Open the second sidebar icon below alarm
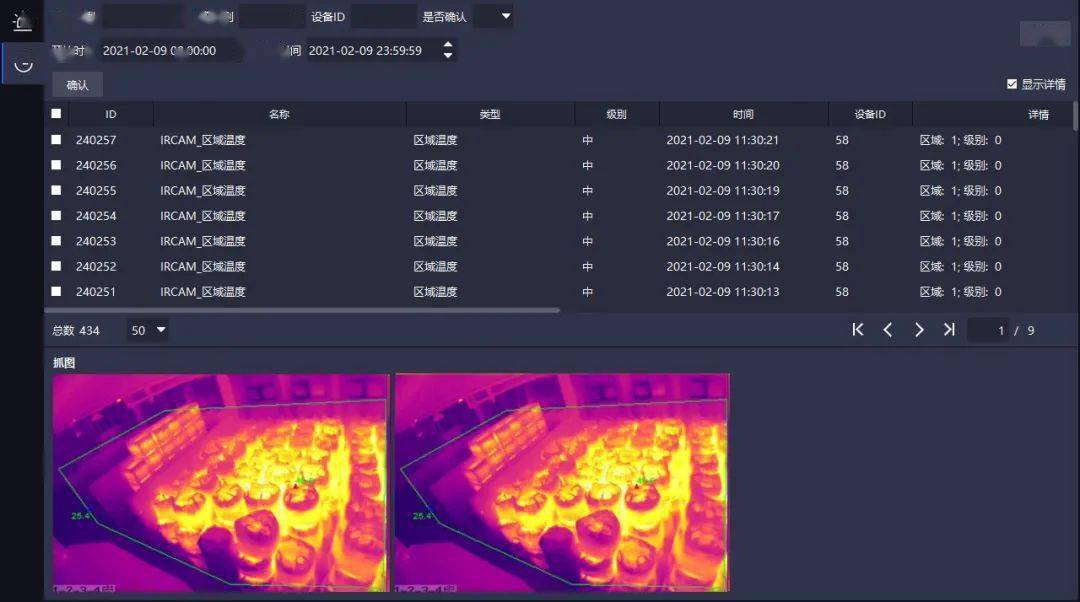 pyautogui.click(x=23, y=64)
